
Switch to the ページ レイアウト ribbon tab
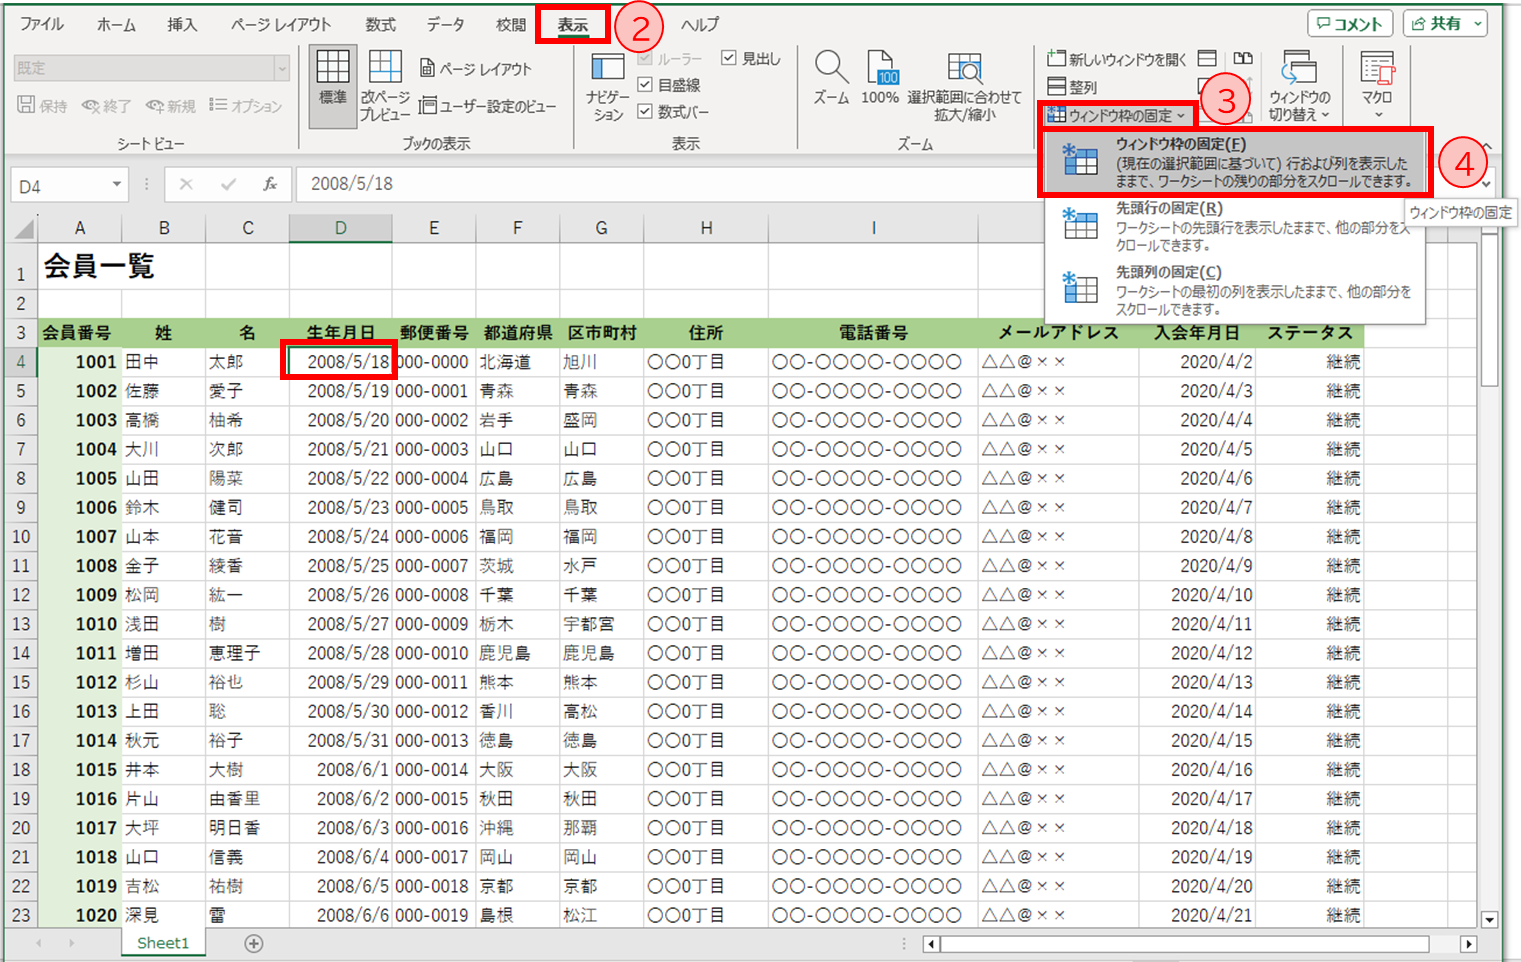[x=281, y=24]
